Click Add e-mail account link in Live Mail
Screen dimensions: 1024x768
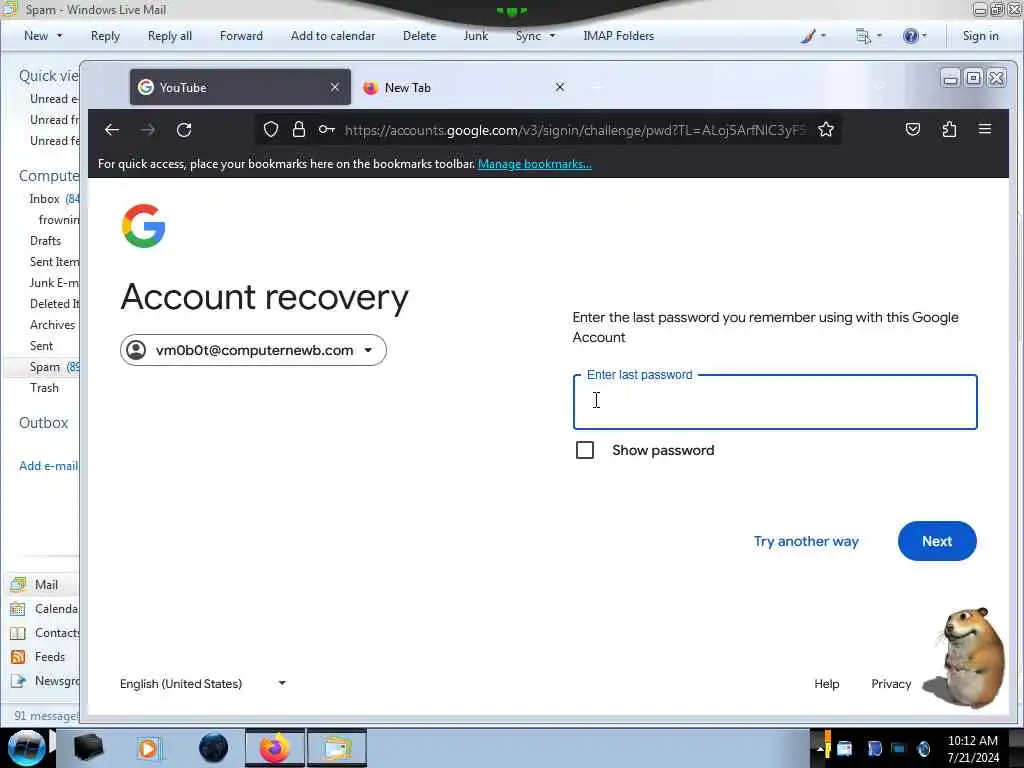[x=48, y=466]
